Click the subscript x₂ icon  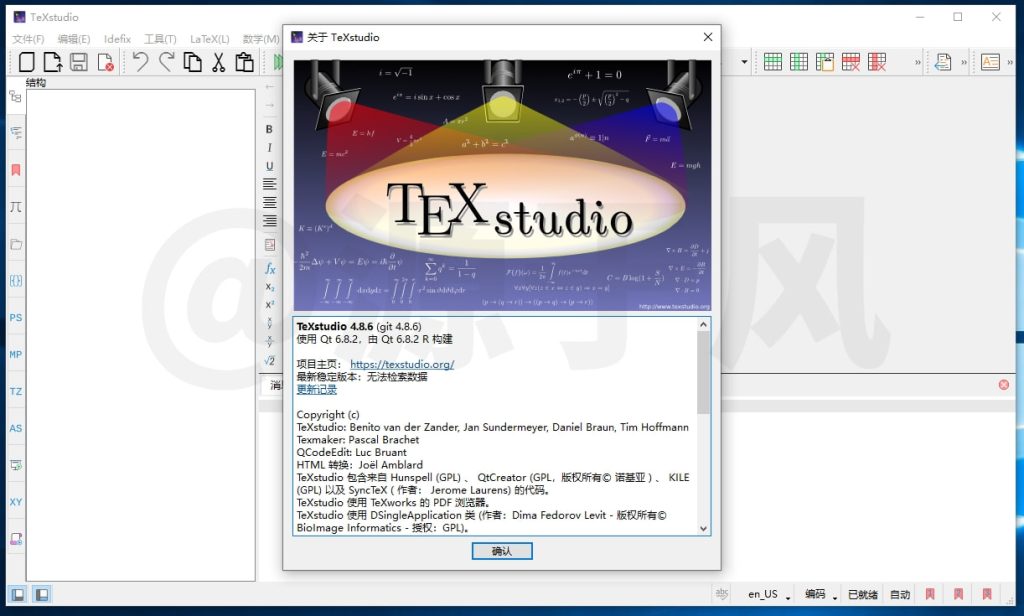[270, 287]
